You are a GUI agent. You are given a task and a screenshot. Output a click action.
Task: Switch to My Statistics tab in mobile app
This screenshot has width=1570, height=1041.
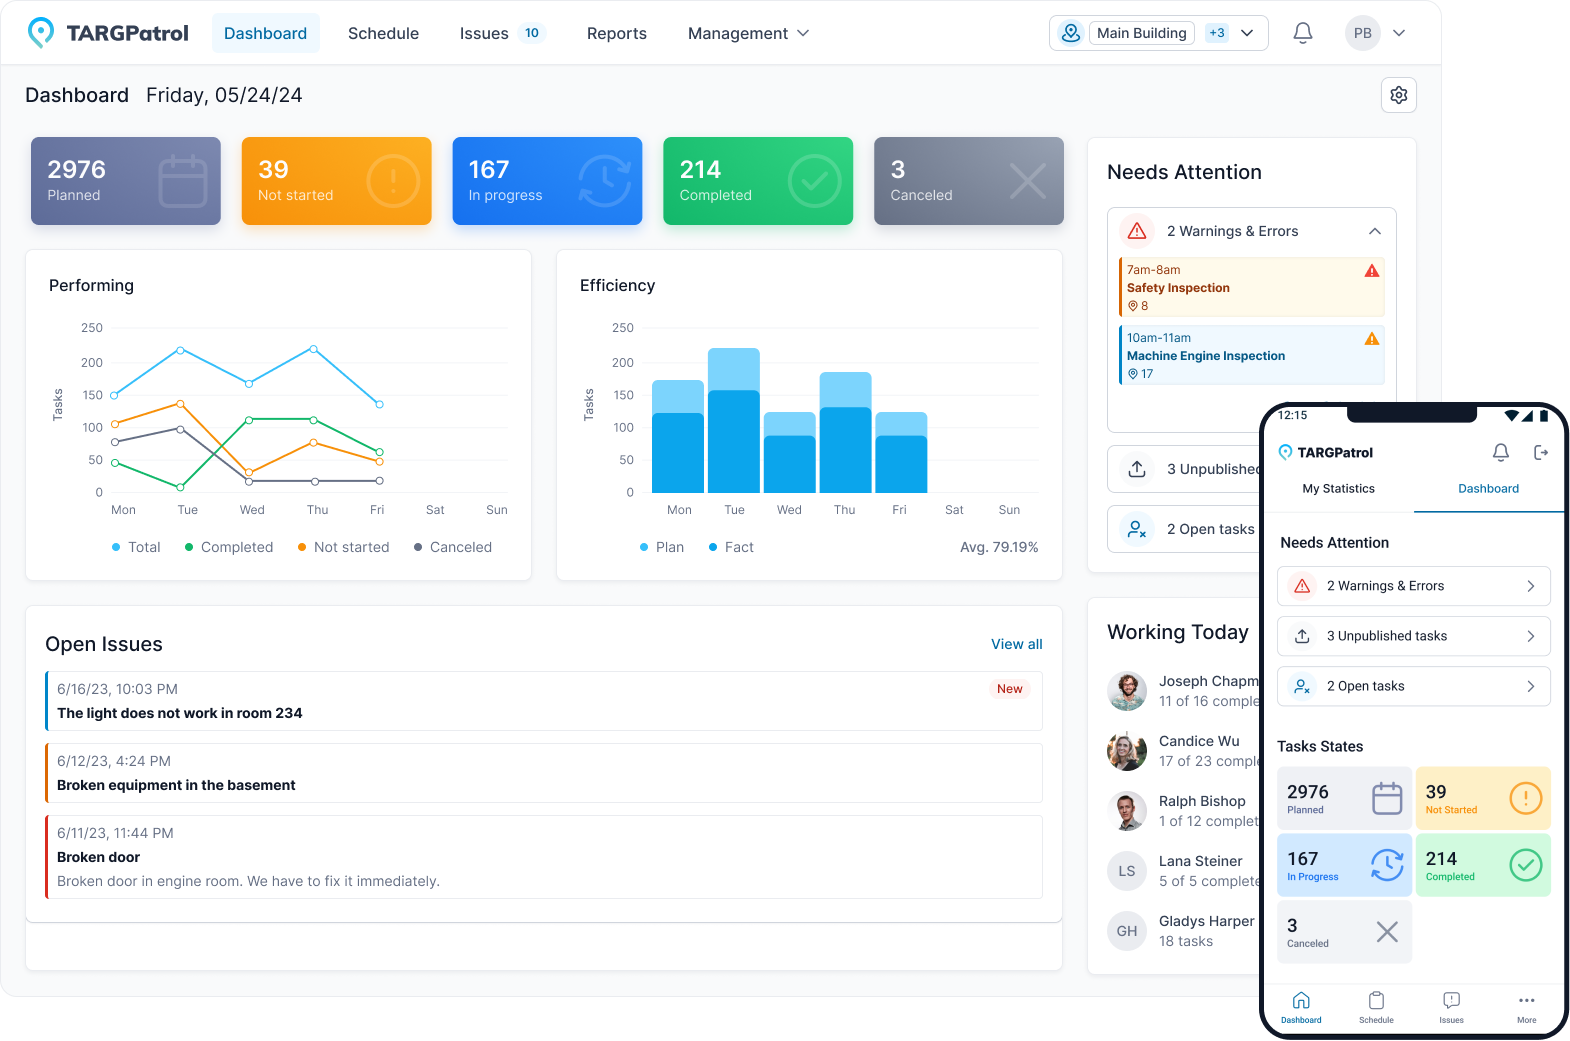[x=1338, y=489]
